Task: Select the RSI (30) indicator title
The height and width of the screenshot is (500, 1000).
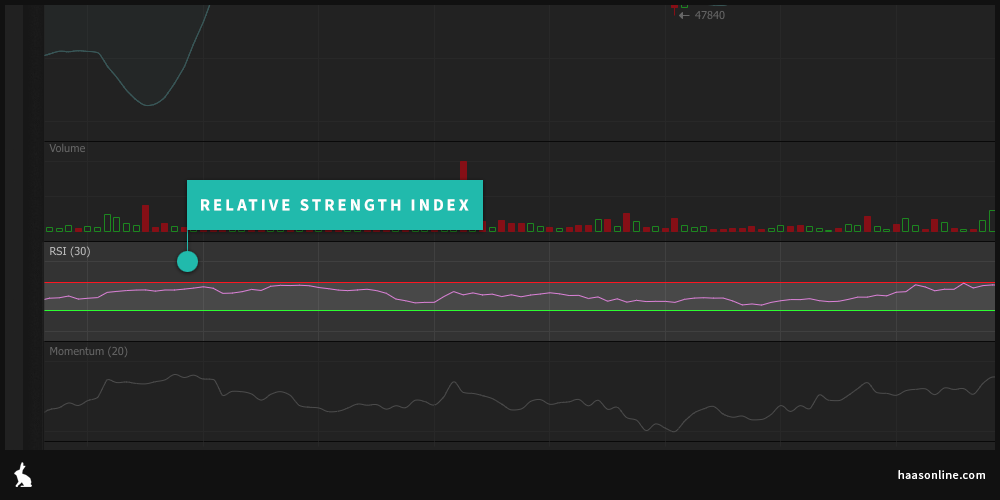Action: click(70, 251)
